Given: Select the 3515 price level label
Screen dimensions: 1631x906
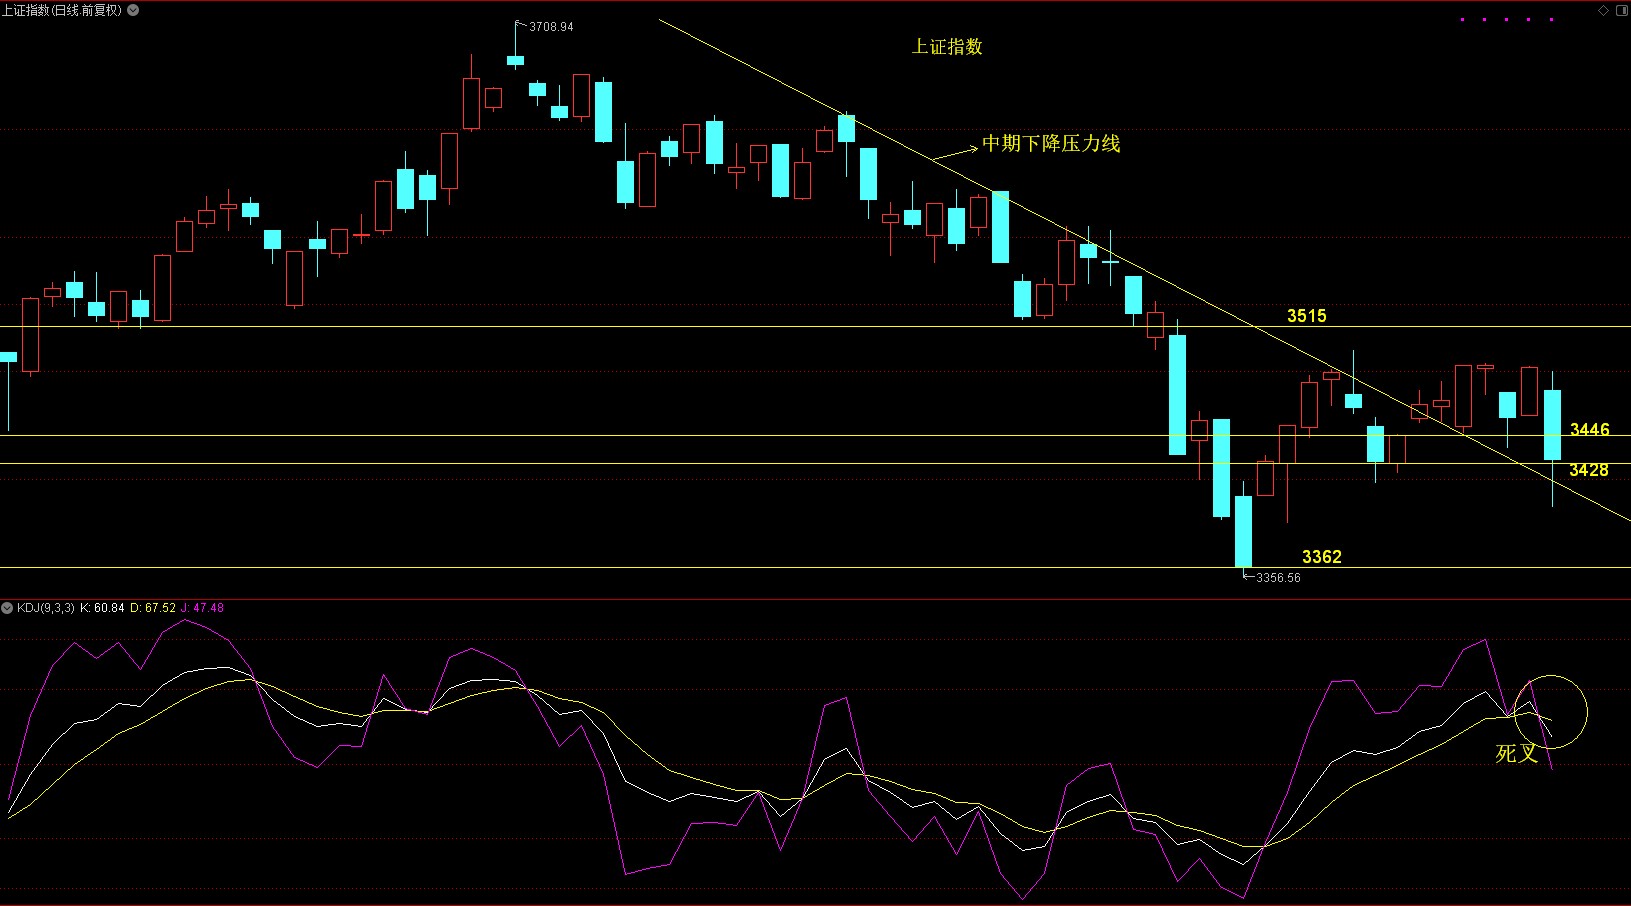Looking at the screenshot, I should tap(1306, 316).
